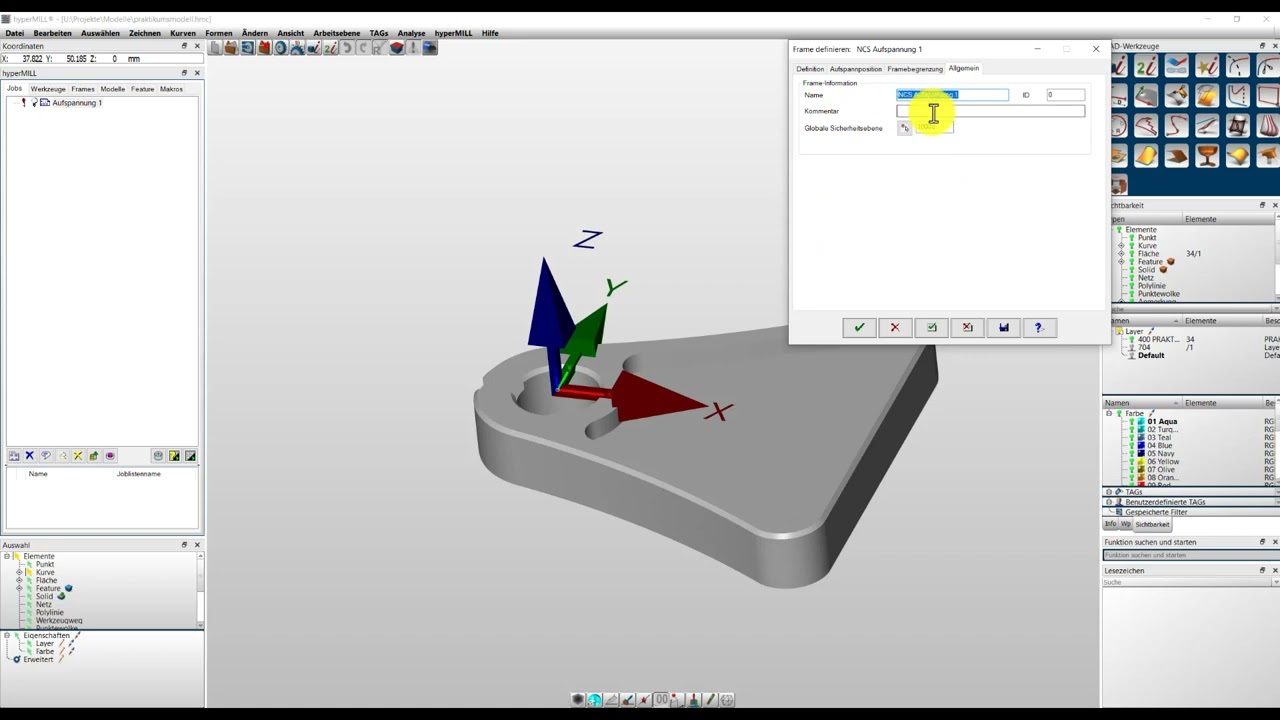Screen dimensions: 1280x720
Task: Click the gray cylinder stock icon in Jobs panel
Action: pyautogui.click(x=158, y=456)
